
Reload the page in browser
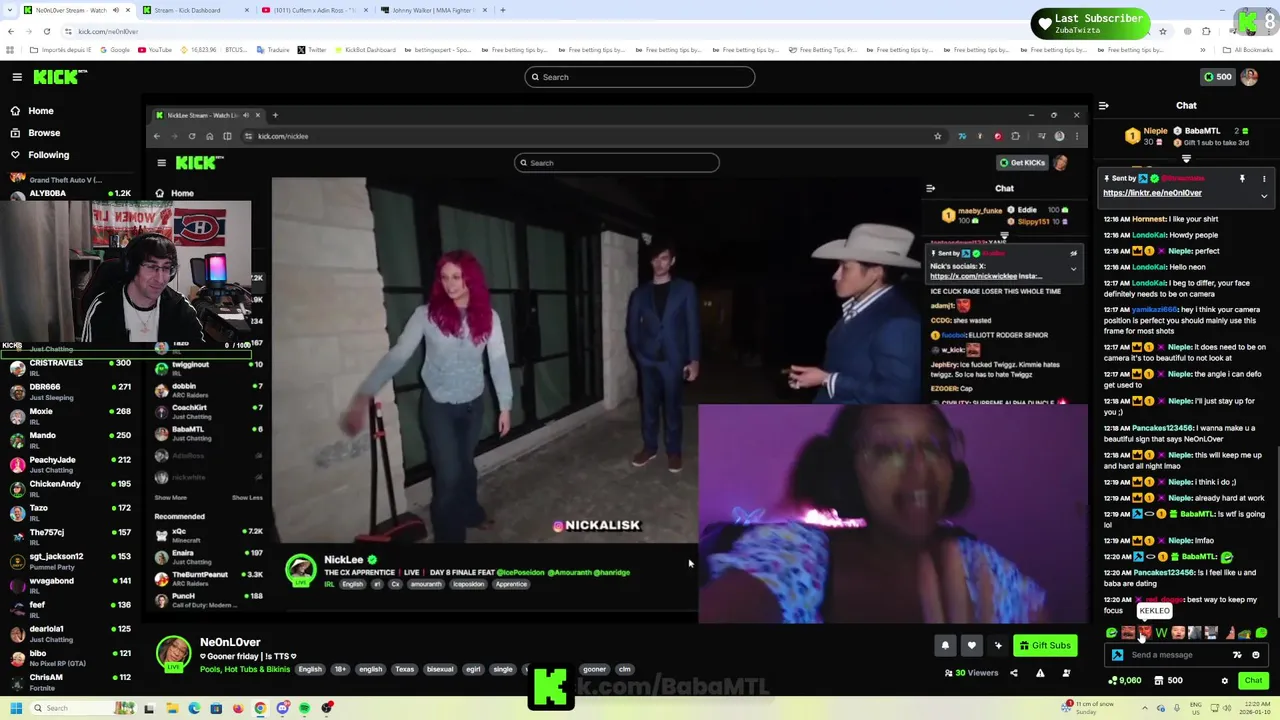[x=46, y=32]
